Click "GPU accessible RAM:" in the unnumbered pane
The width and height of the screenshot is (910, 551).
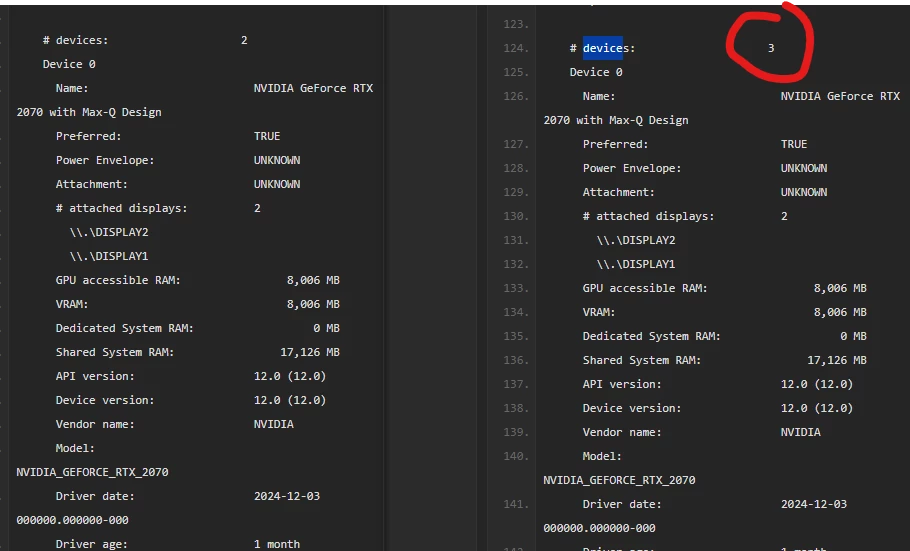(x=118, y=280)
